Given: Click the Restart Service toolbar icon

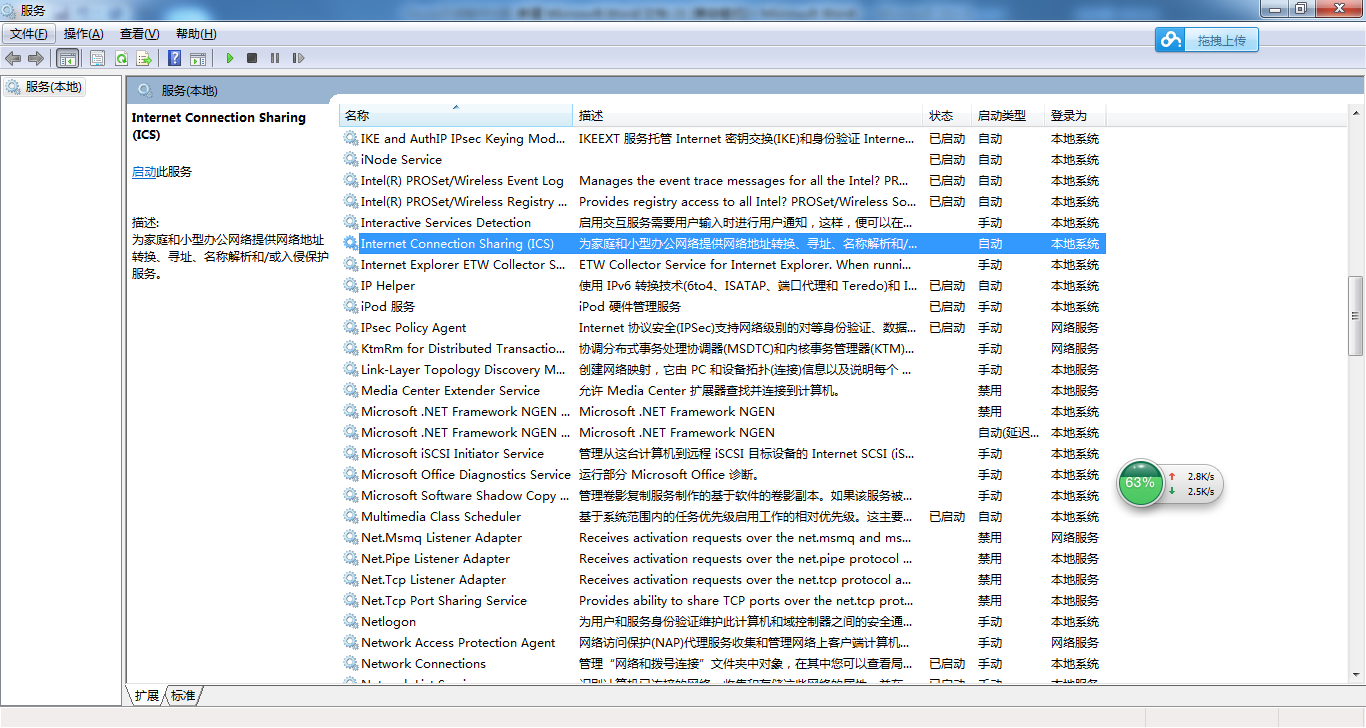Looking at the screenshot, I should coord(298,59).
